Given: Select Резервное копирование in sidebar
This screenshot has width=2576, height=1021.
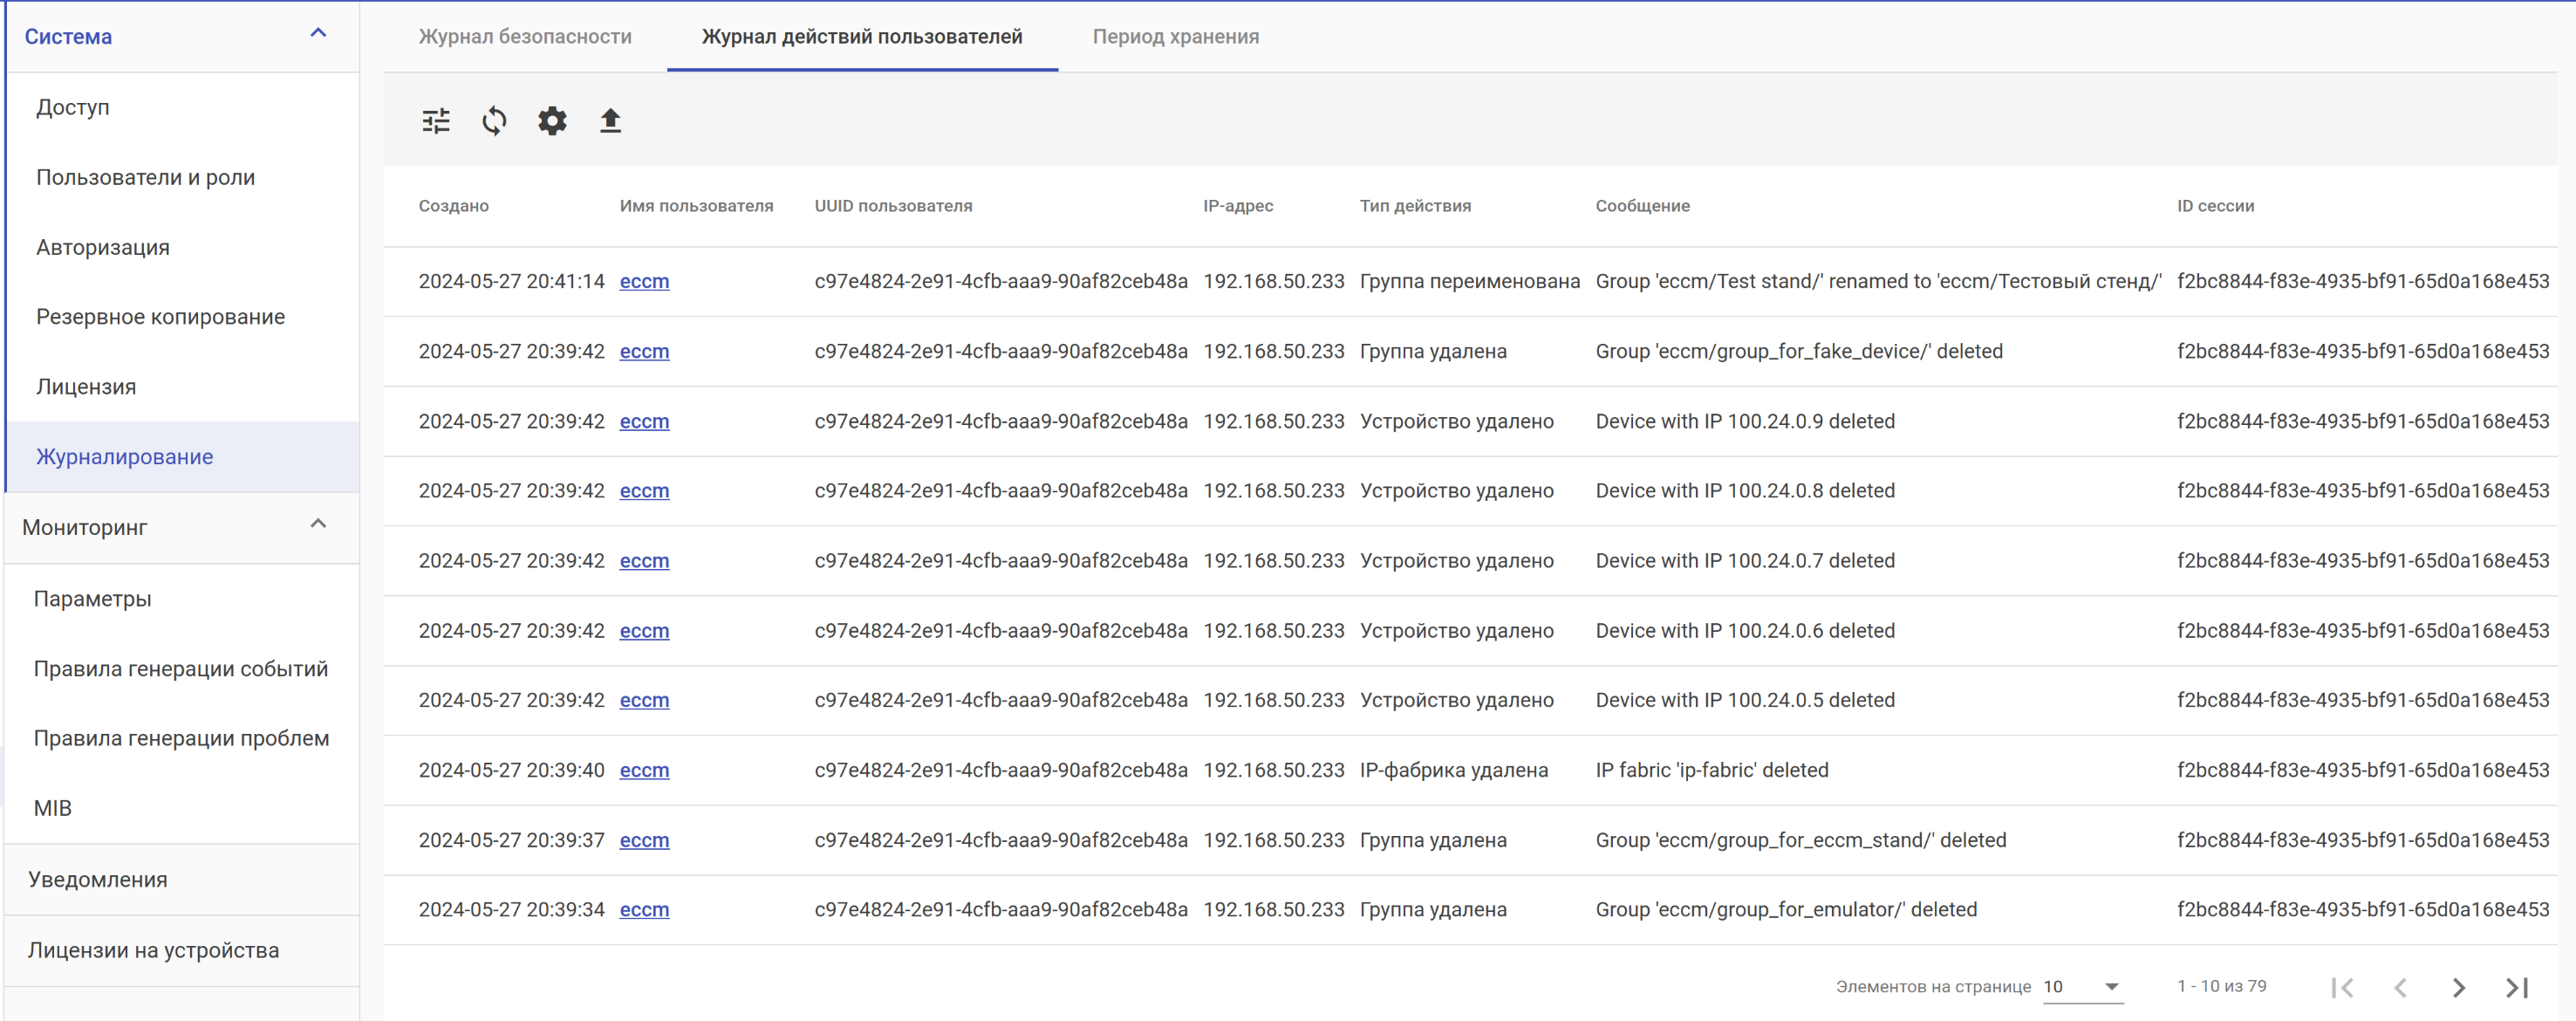Looking at the screenshot, I should pyautogui.click(x=161, y=317).
